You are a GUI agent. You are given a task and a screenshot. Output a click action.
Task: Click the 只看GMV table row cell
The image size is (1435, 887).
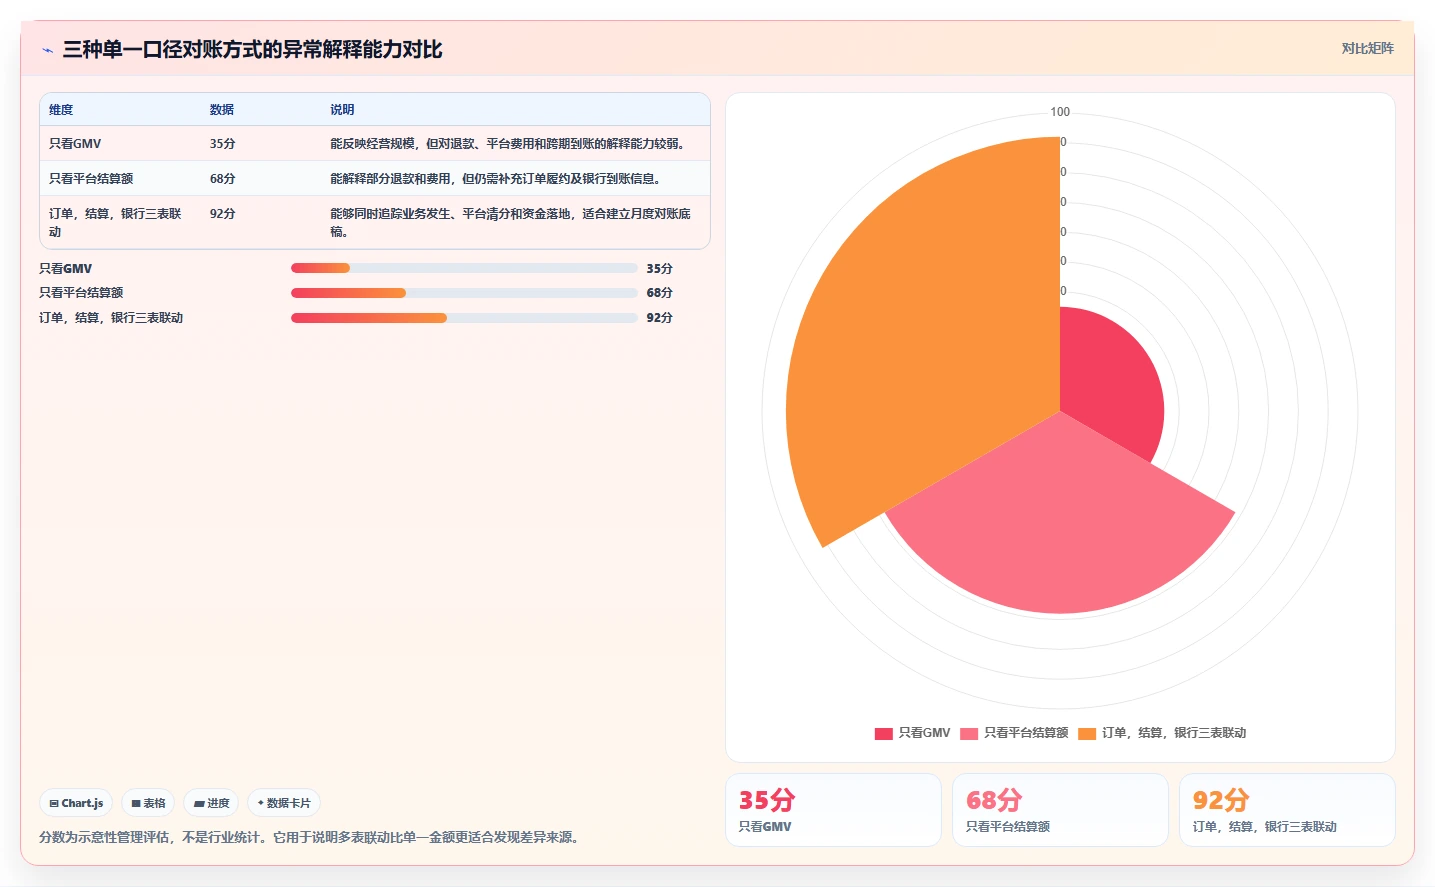point(75,144)
